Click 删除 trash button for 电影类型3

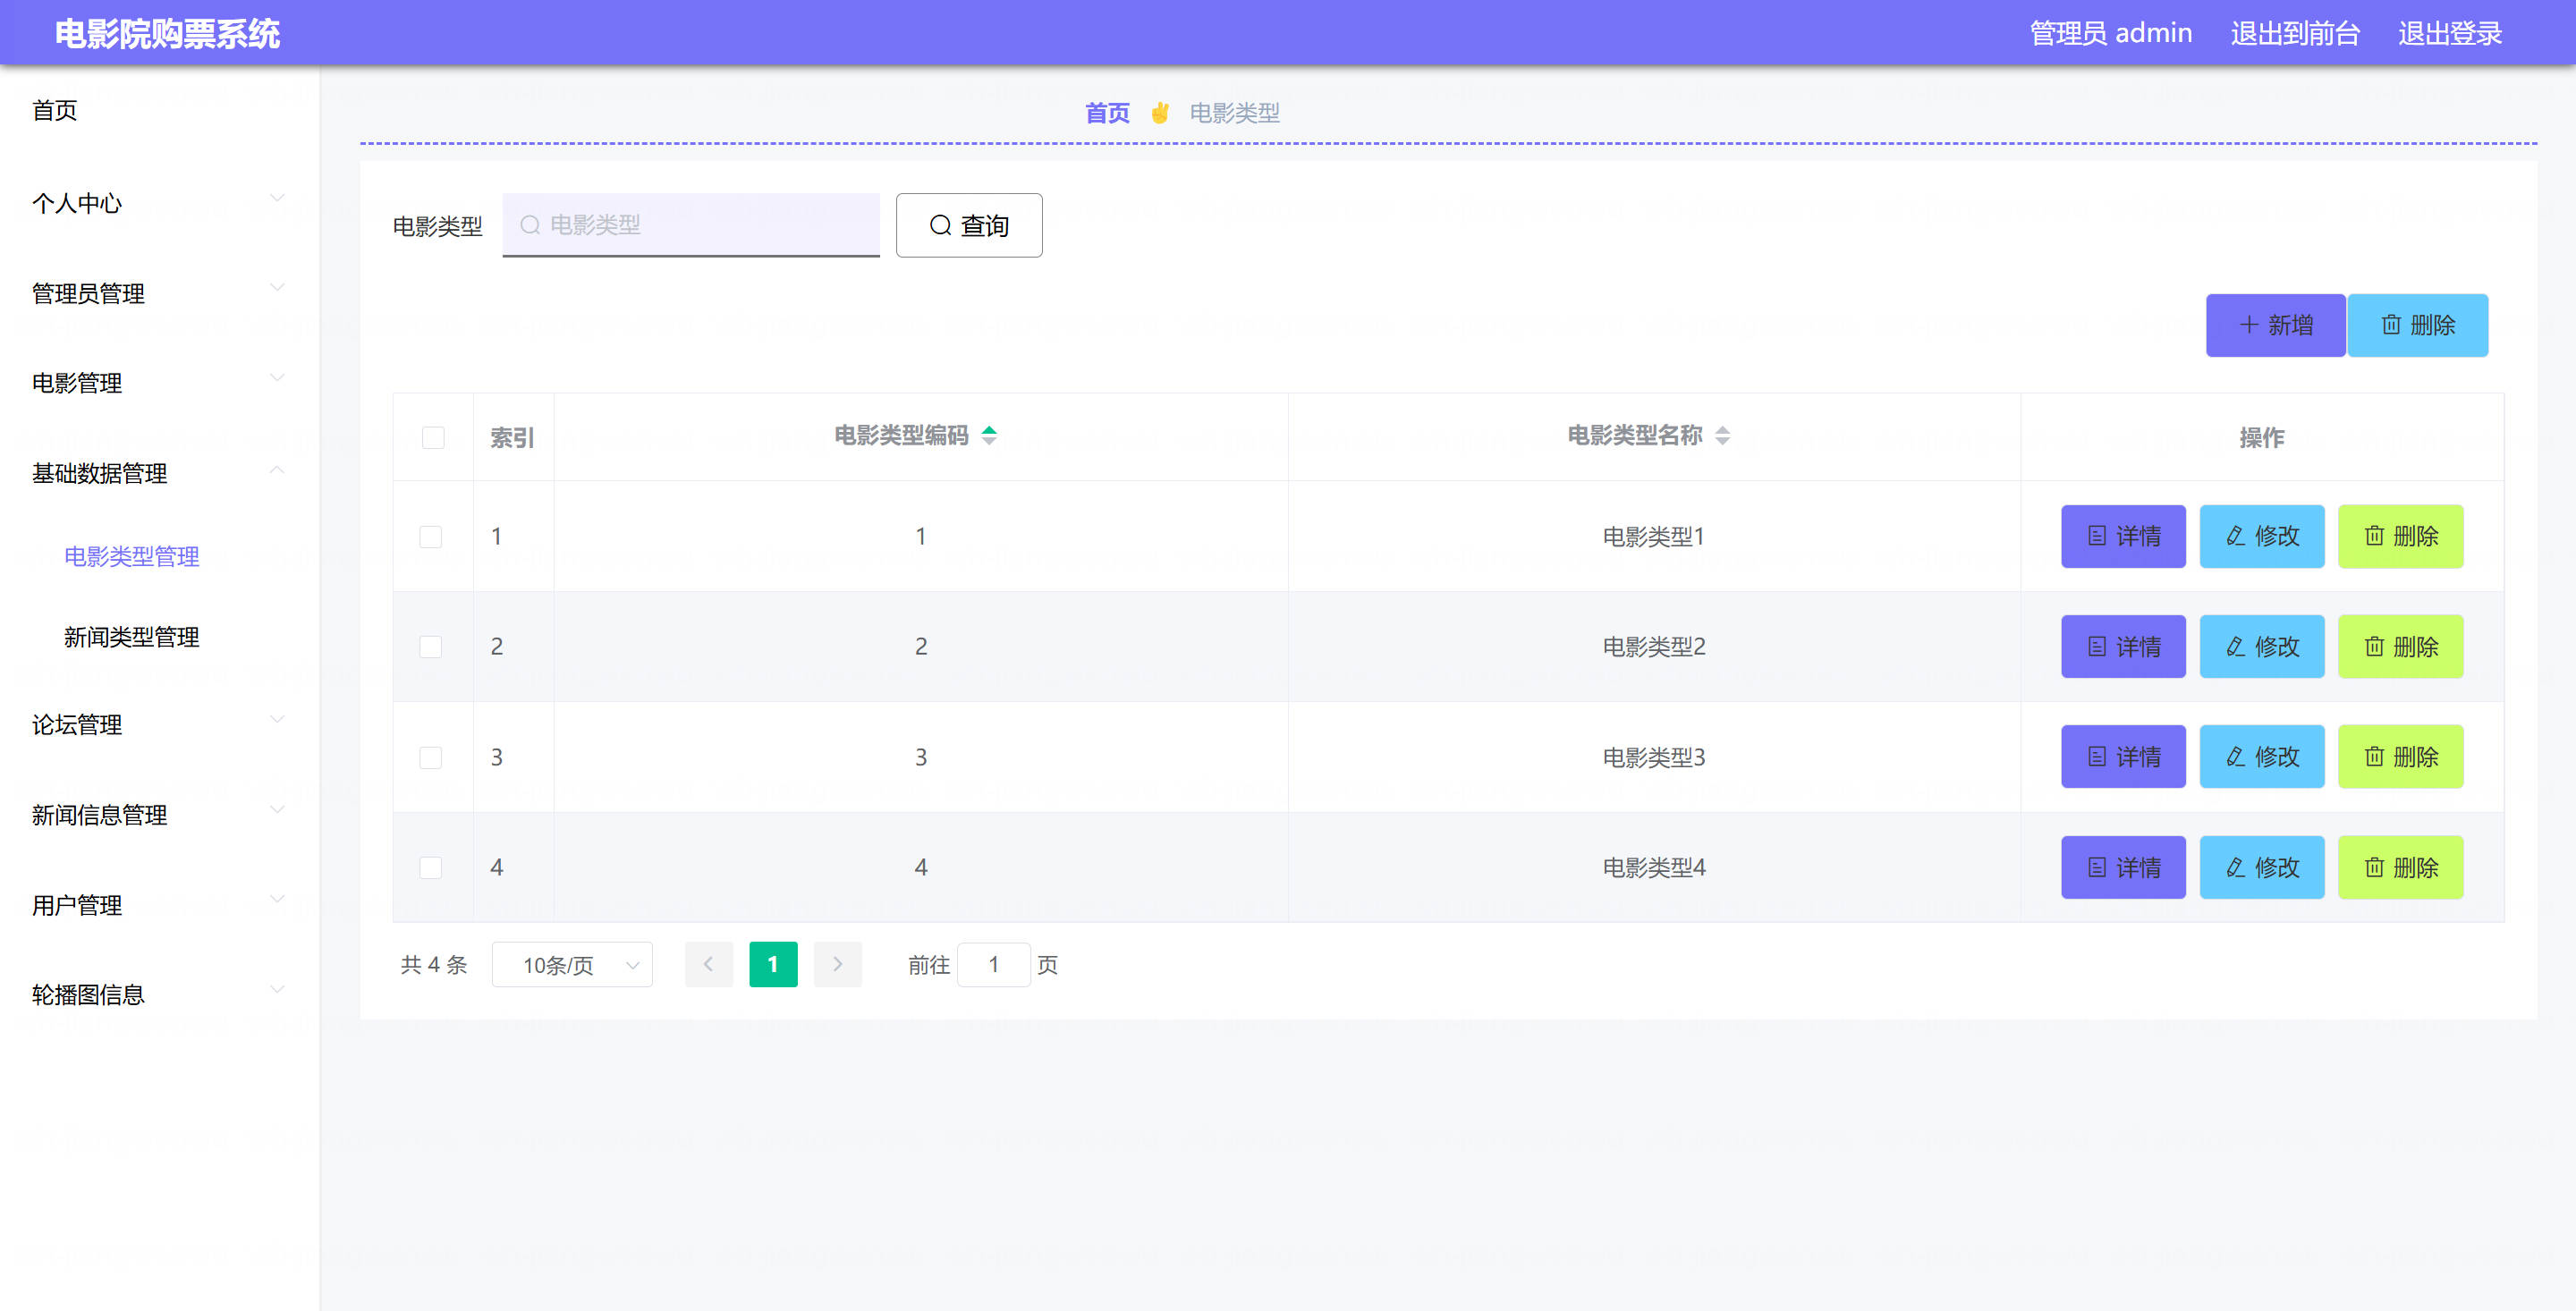(x=2400, y=757)
